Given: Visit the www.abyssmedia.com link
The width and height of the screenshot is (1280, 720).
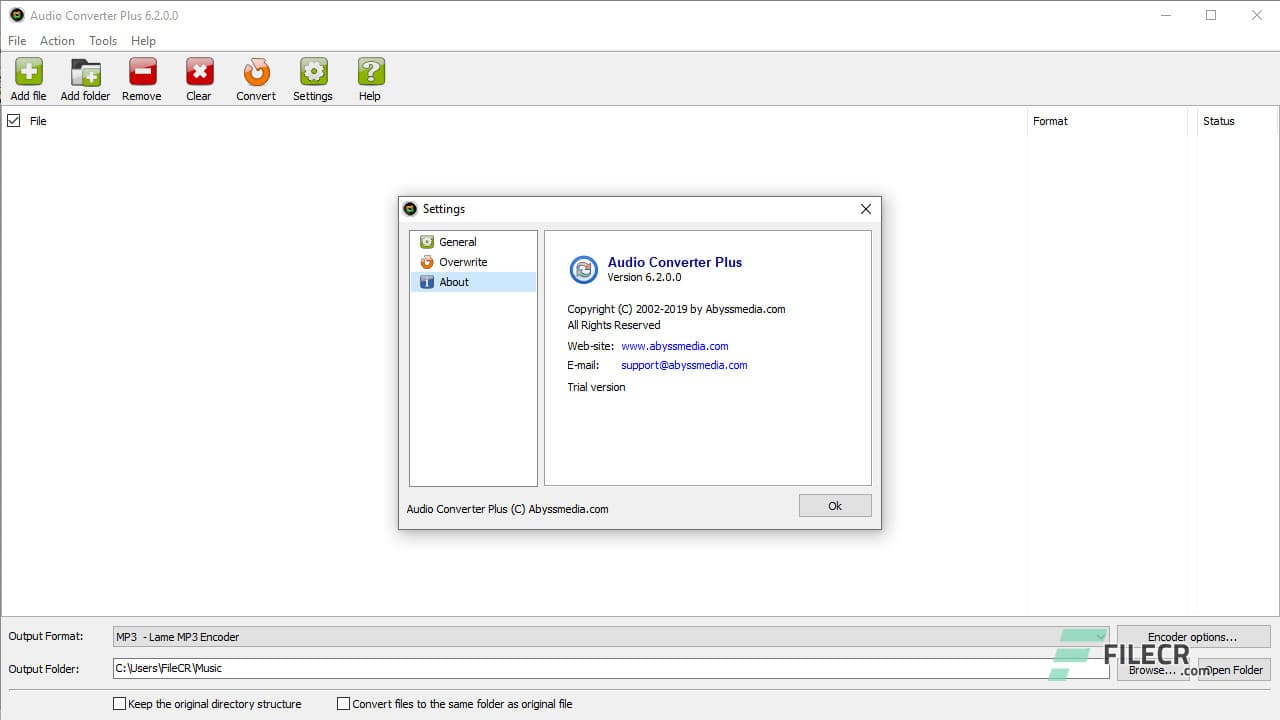Looking at the screenshot, I should tap(675, 345).
